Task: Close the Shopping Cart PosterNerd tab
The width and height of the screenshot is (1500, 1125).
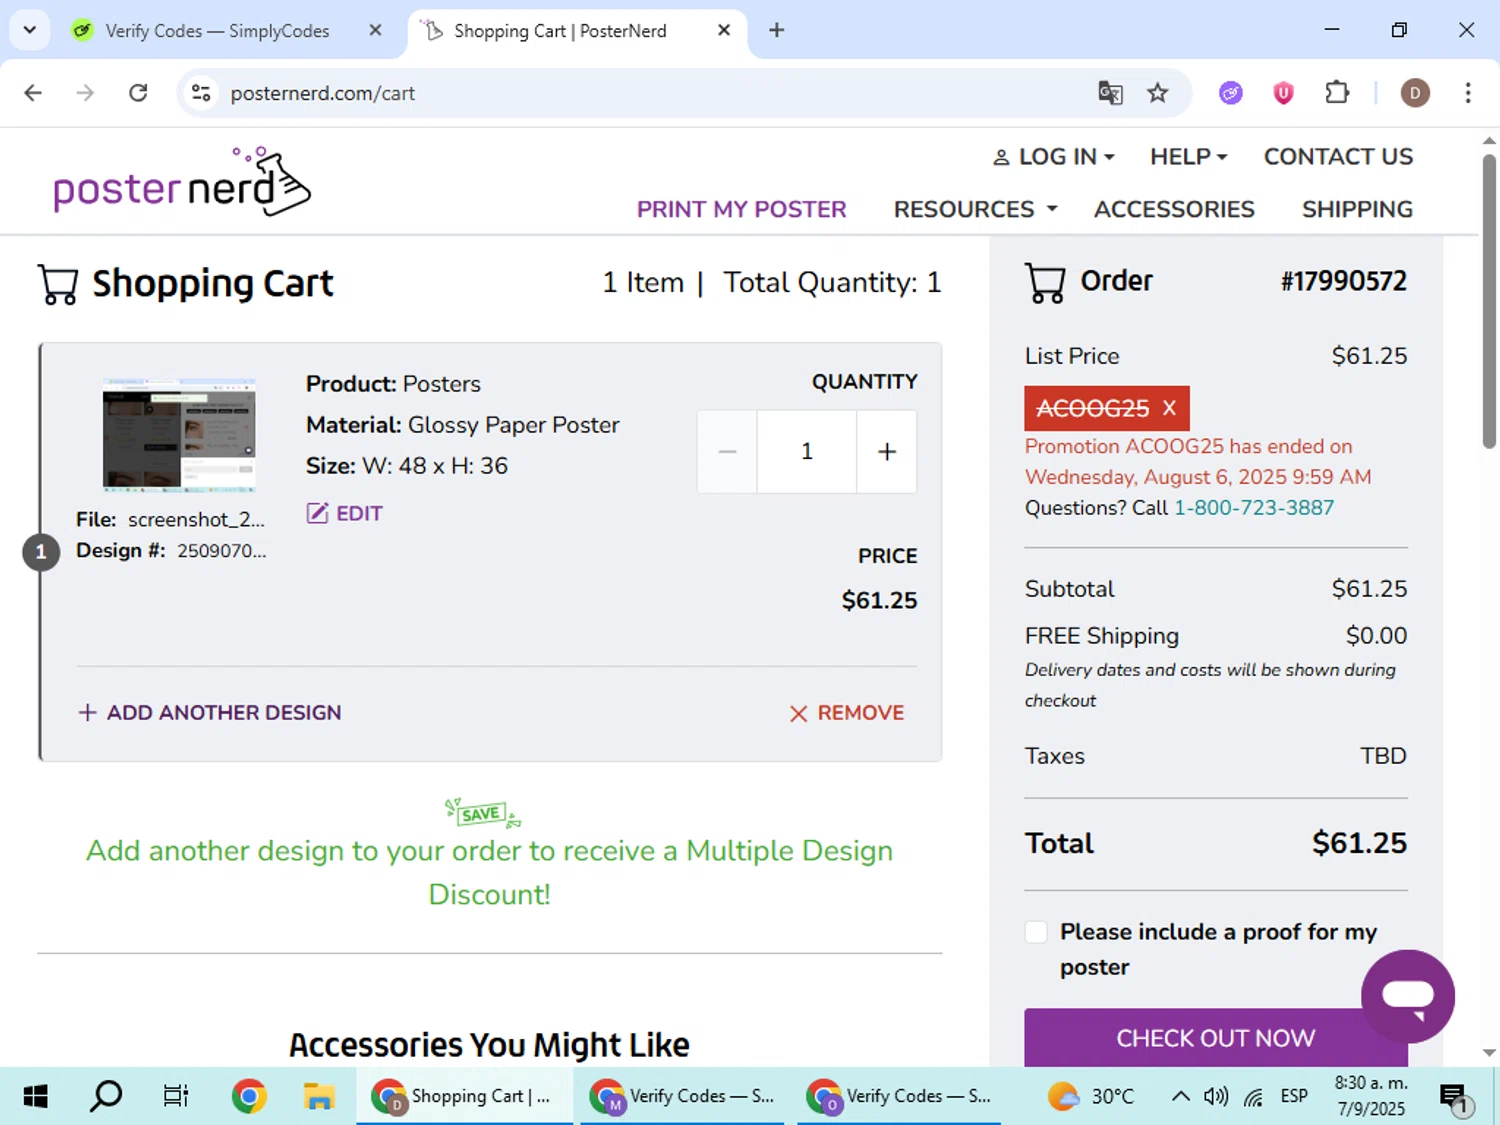Action: pos(724,30)
